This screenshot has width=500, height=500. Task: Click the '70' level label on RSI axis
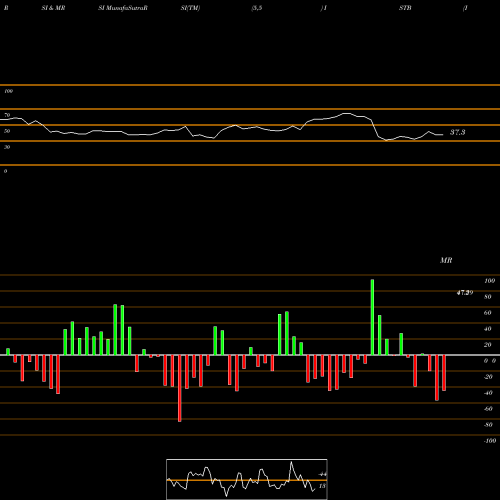(x=7, y=115)
